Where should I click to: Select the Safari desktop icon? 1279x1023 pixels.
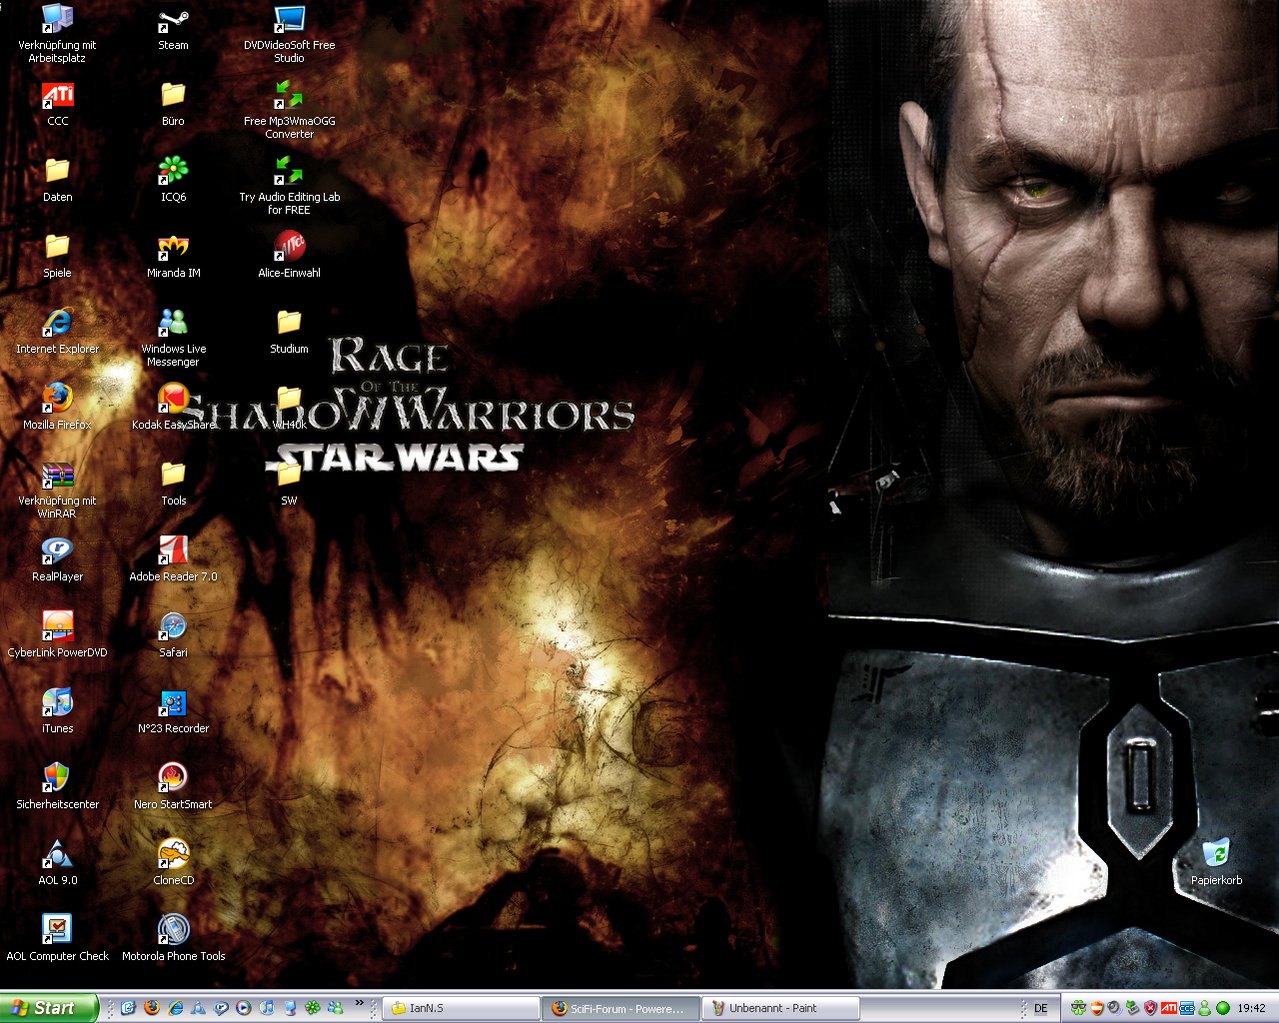tap(173, 628)
